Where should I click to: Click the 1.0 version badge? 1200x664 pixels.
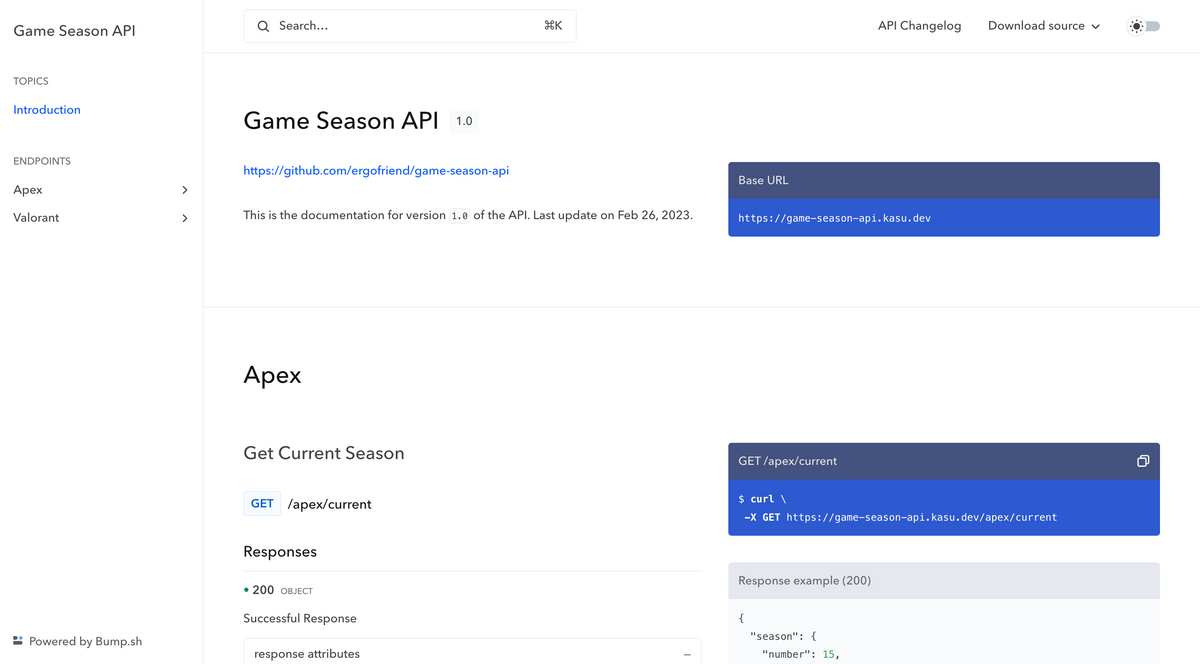(464, 120)
